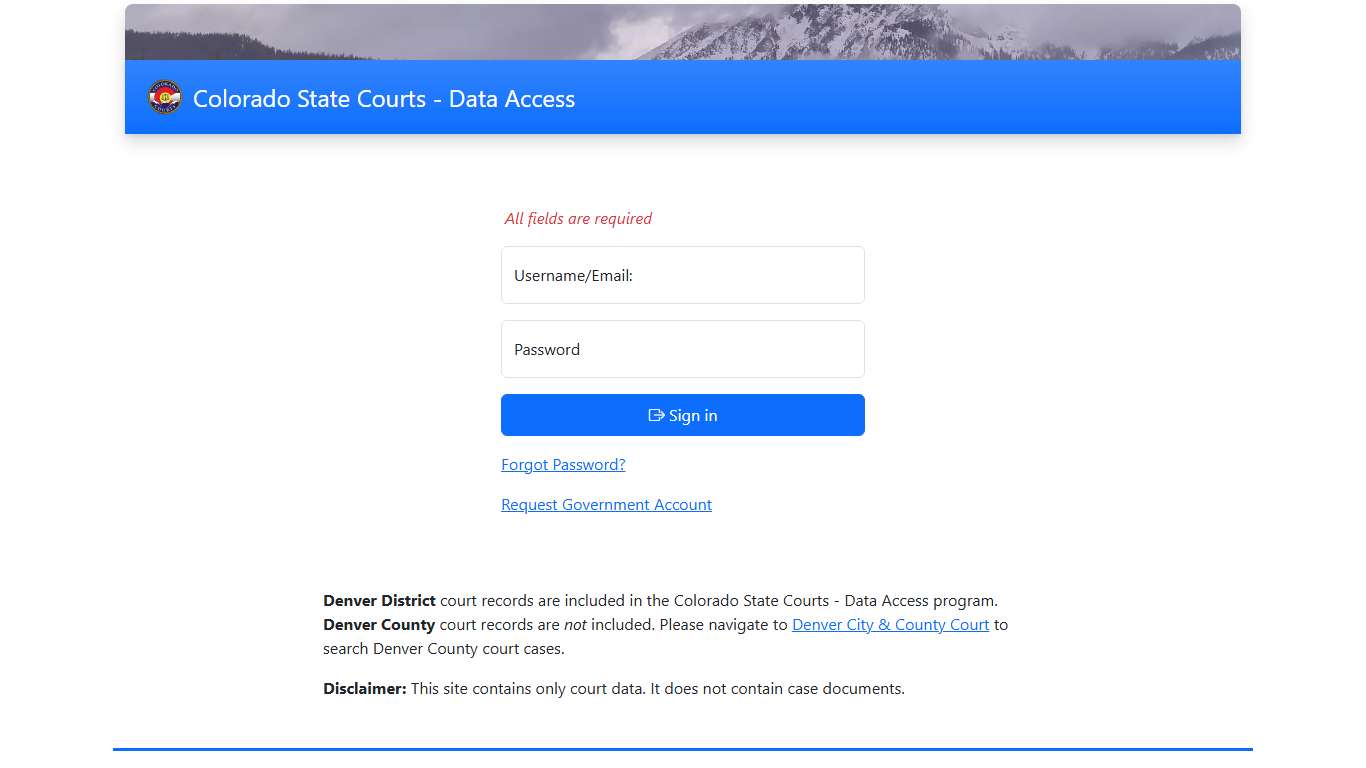
Task: Click inside the Username/Email input field
Action: click(x=682, y=275)
